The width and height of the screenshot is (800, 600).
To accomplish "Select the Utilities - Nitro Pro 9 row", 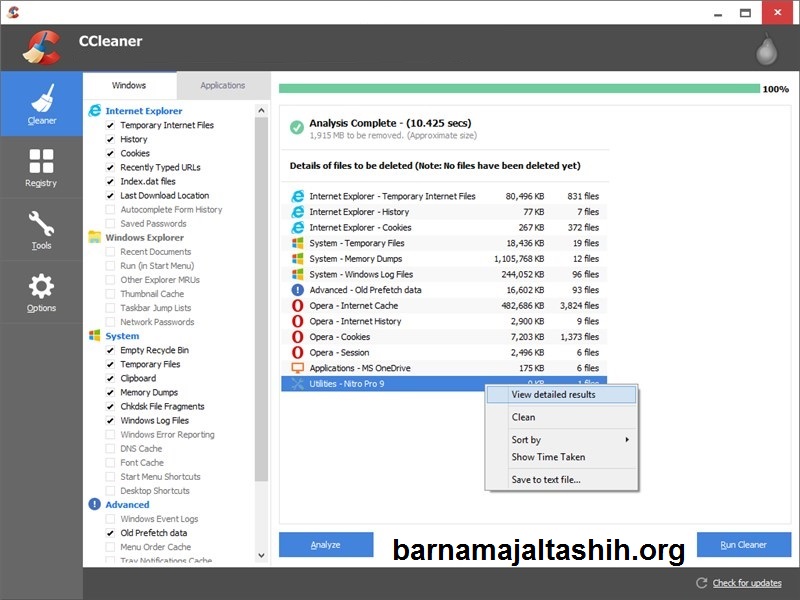I will 444,384.
